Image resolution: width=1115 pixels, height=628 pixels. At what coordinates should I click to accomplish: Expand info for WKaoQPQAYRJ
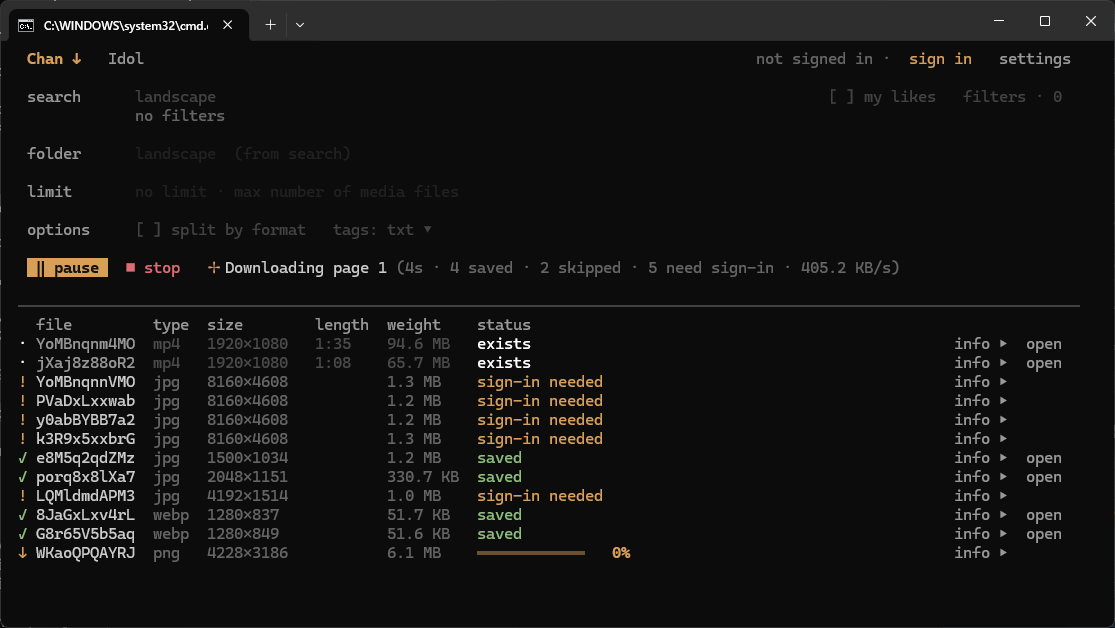pyautogui.click(x=981, y=553)
